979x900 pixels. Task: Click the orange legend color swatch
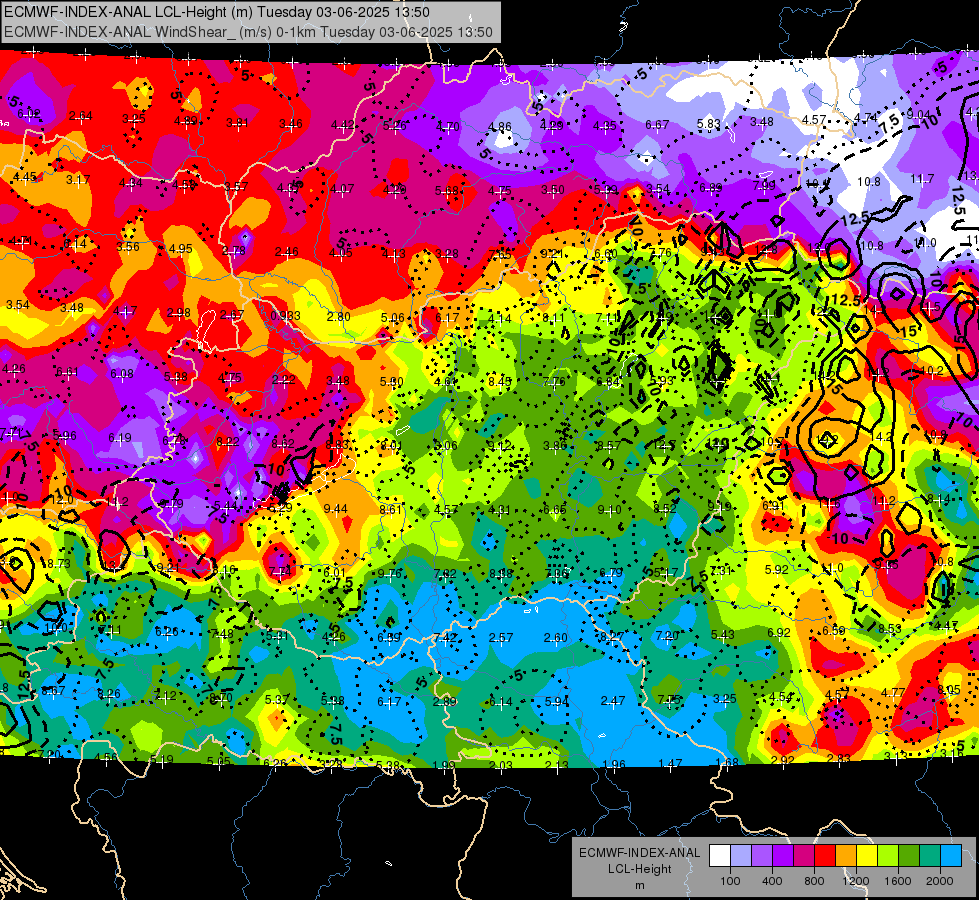click(846, 855)
